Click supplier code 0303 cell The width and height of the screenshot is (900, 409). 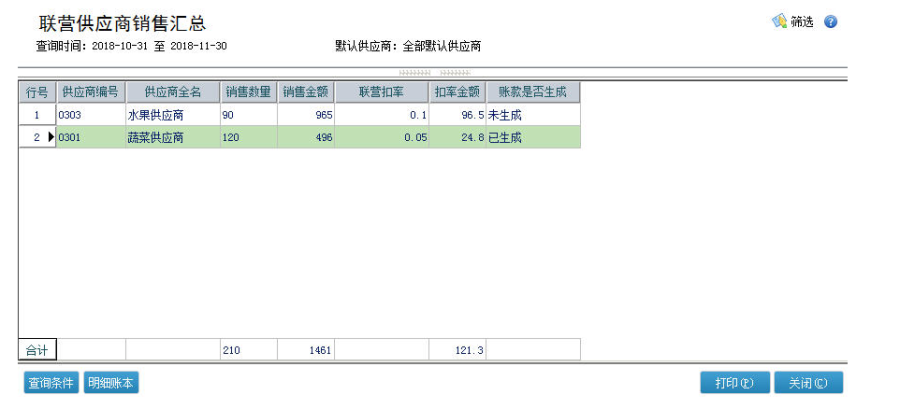(x=90, y=115)
